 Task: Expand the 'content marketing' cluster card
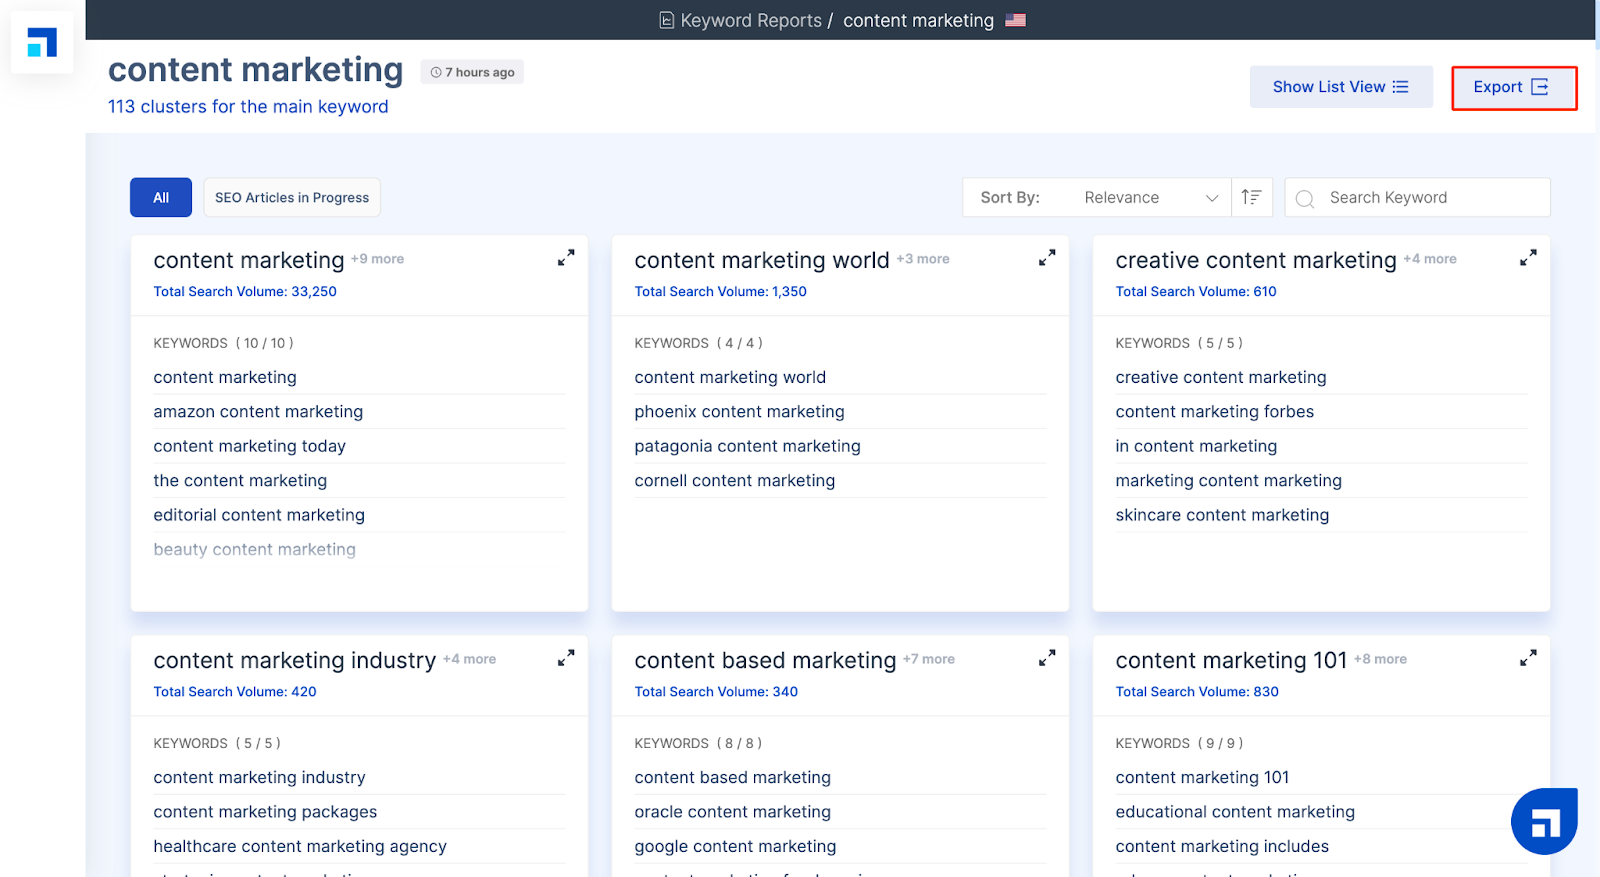pyautogui.click(x=566, y=258)
